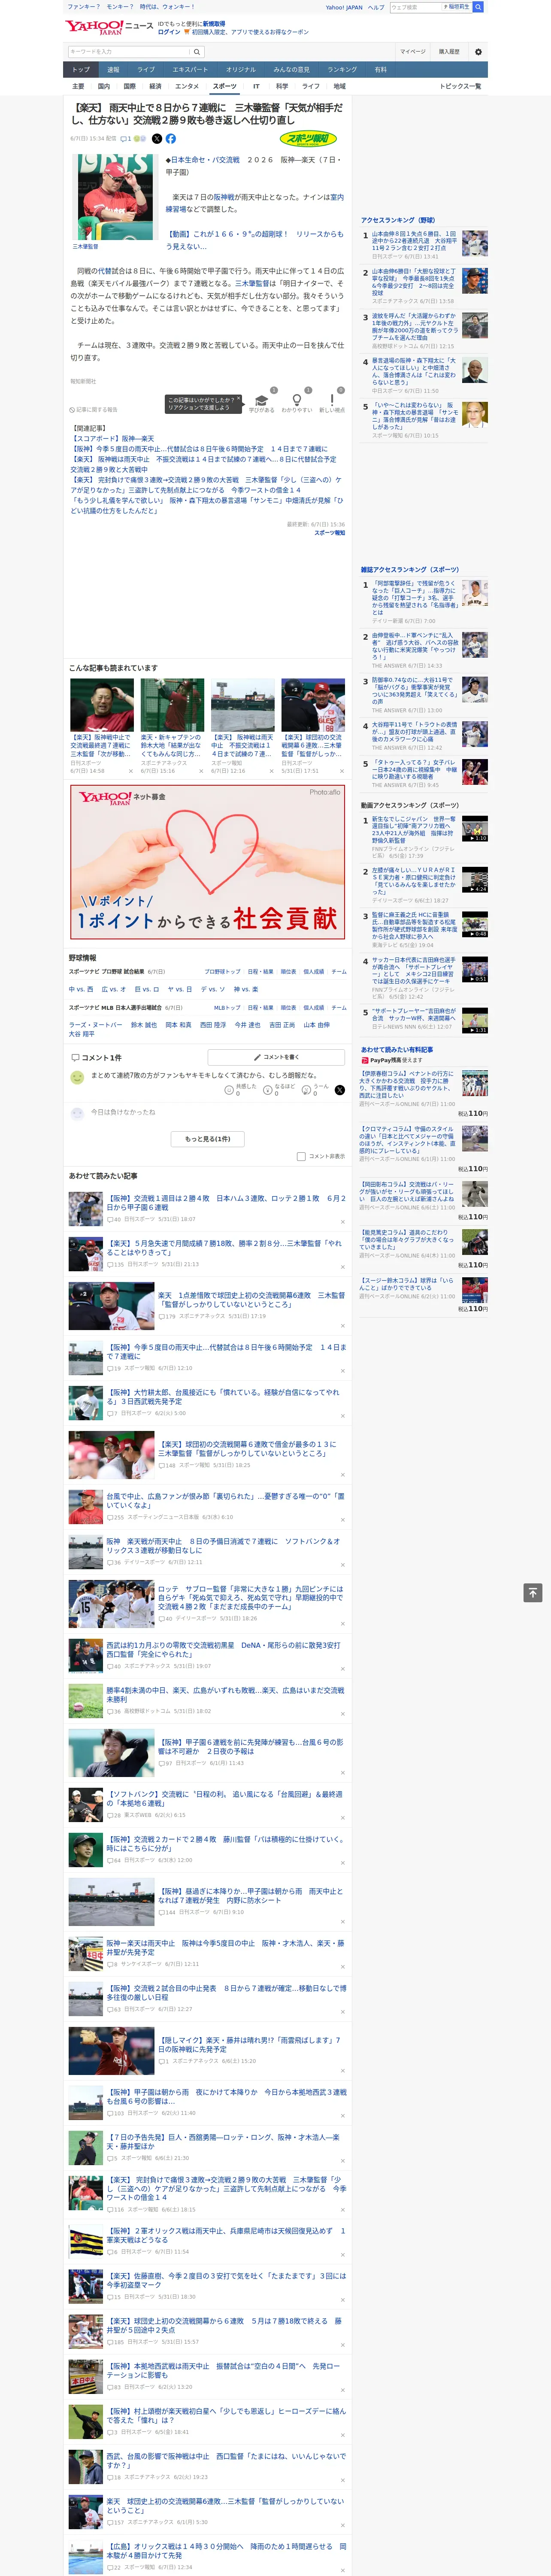
Task: Open the 有料 navigation tab
Action: click(380, 70)
